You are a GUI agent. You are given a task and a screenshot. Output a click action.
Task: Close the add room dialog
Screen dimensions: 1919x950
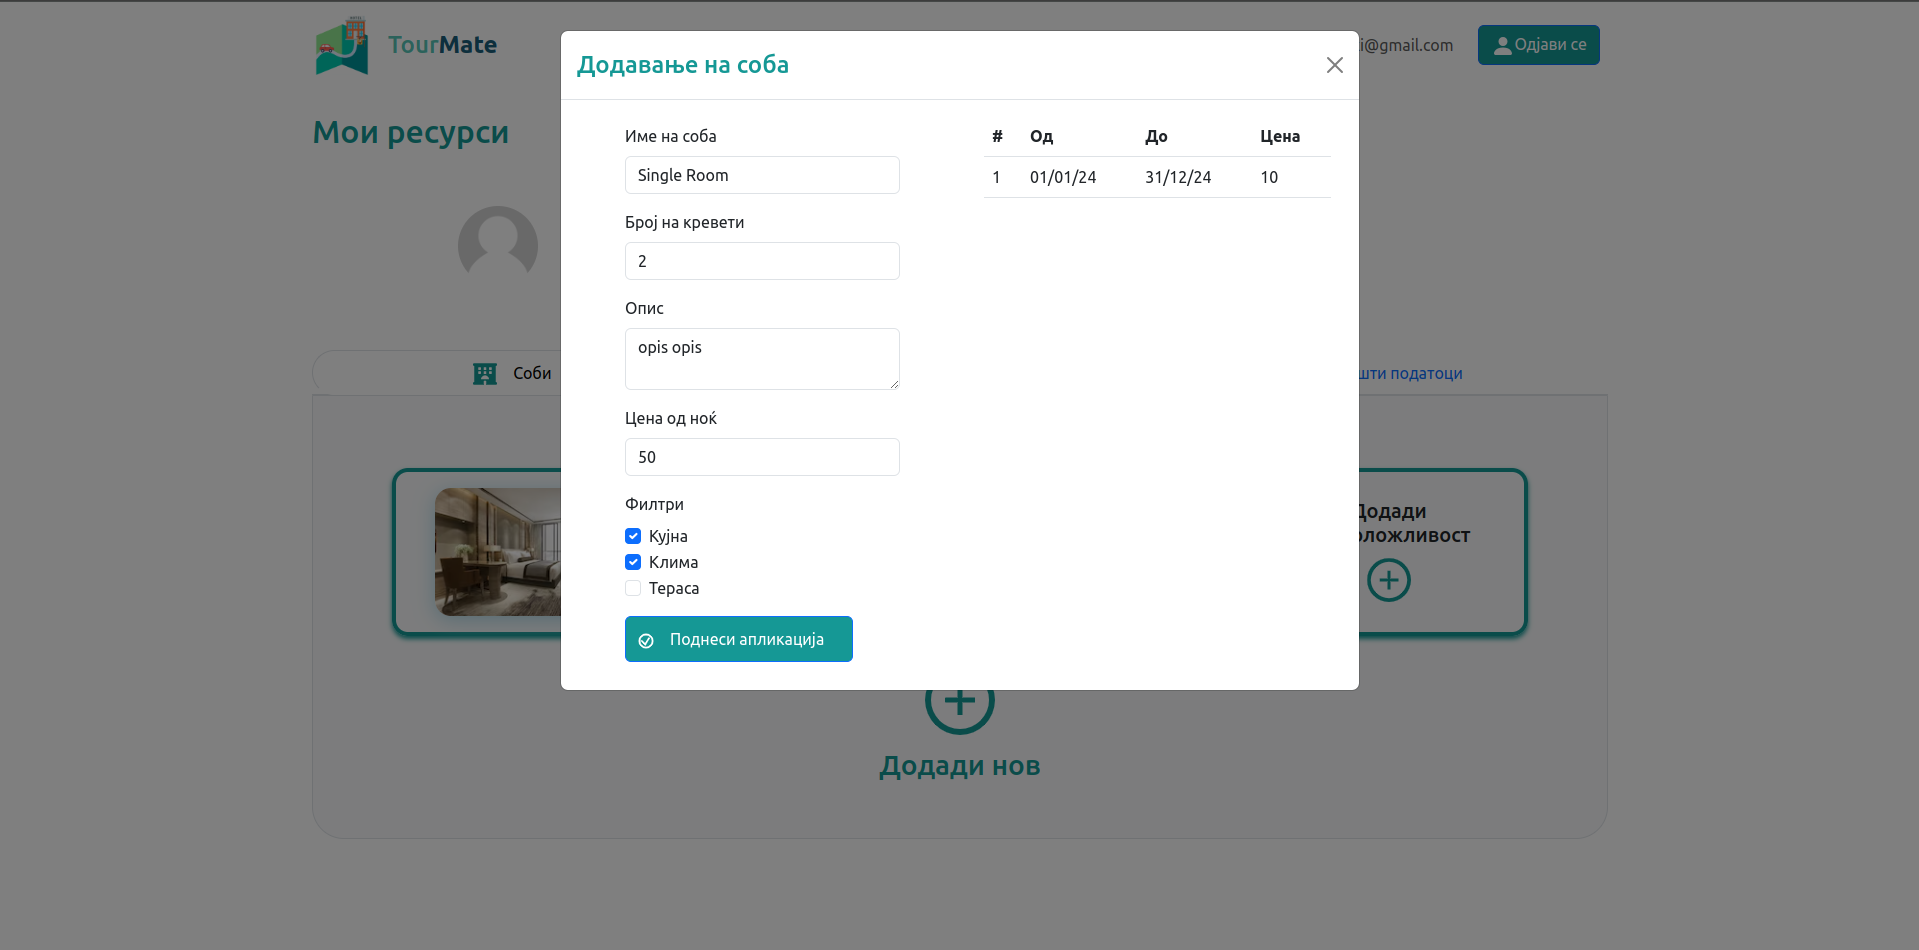1334,65
